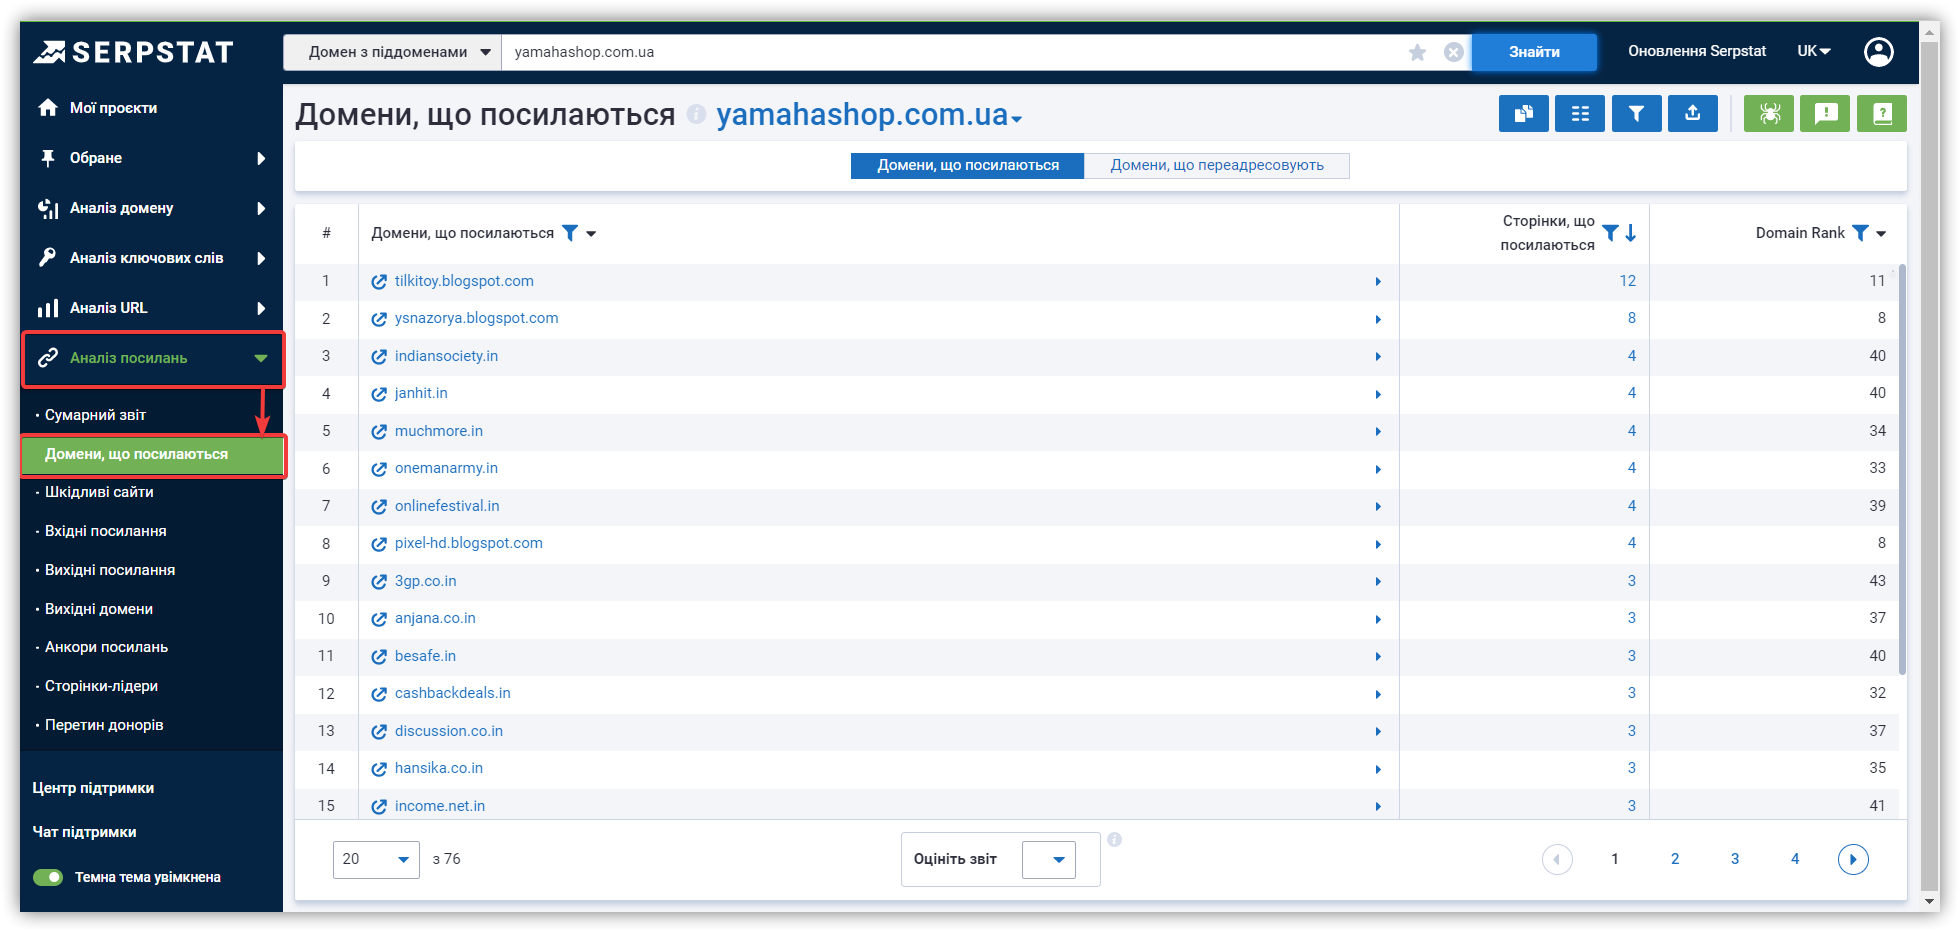This screenshot has width=1960, height=932.
Task: Expand row details for janhit.in
Action: [1378, 395]
